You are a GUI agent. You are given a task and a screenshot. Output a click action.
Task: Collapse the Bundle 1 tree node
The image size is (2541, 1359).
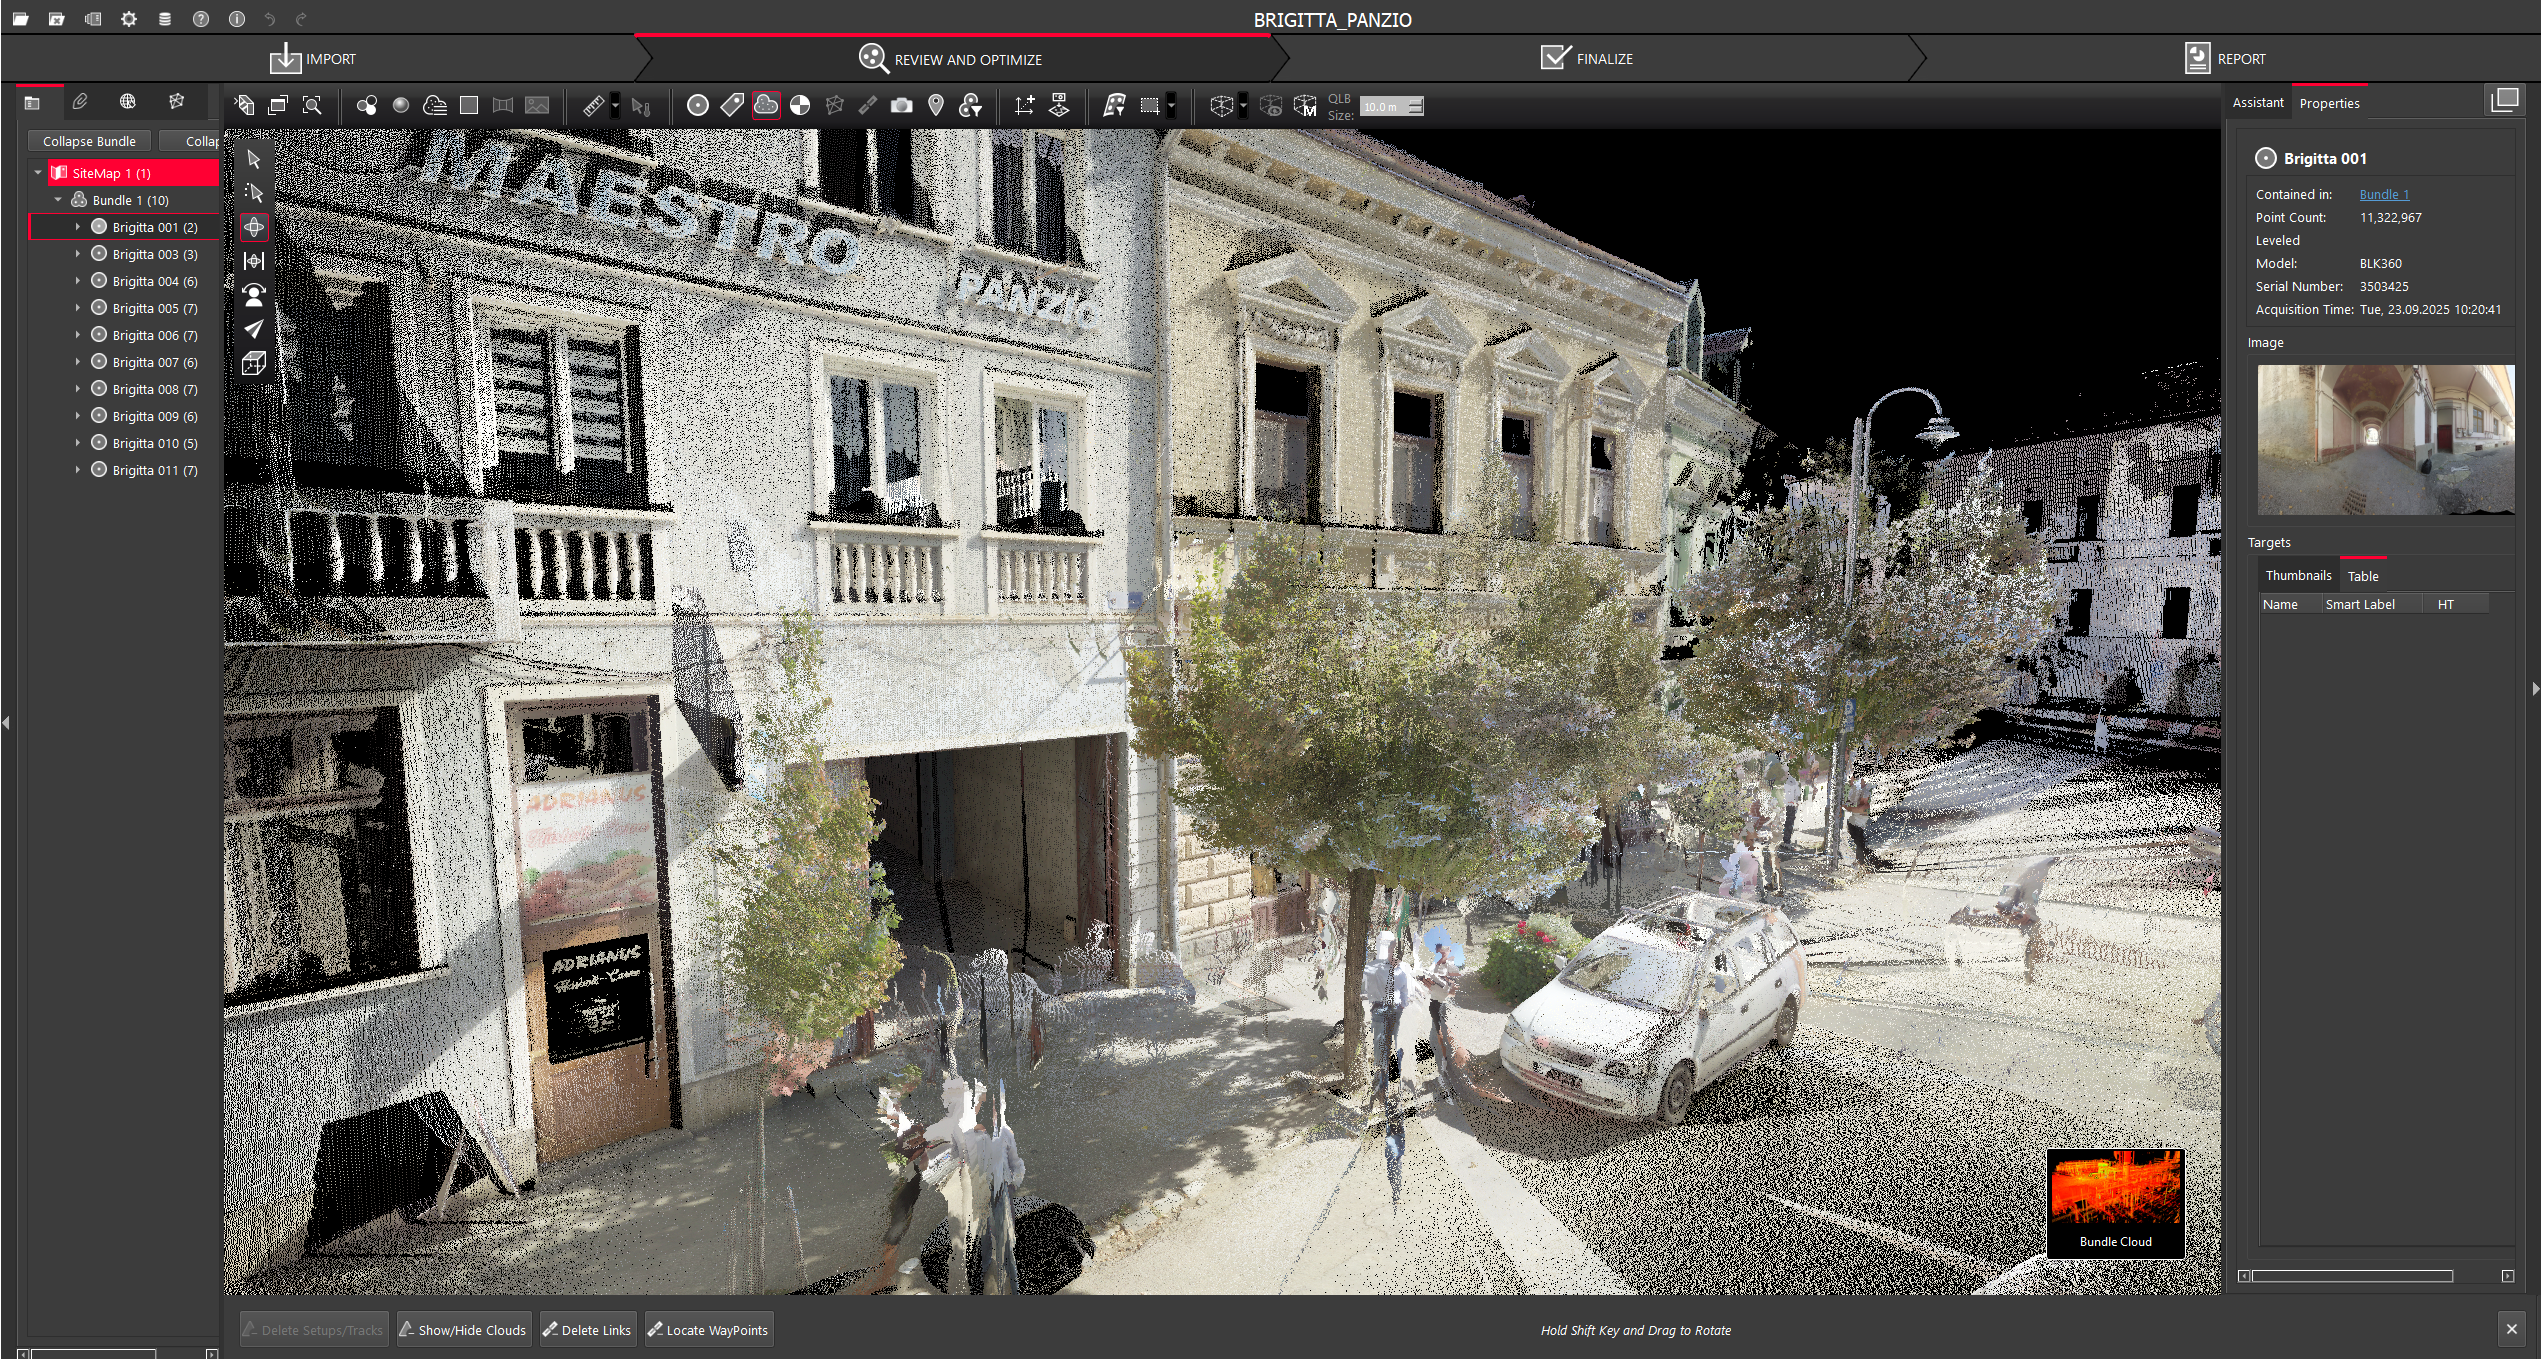click(x=58, y=200)
